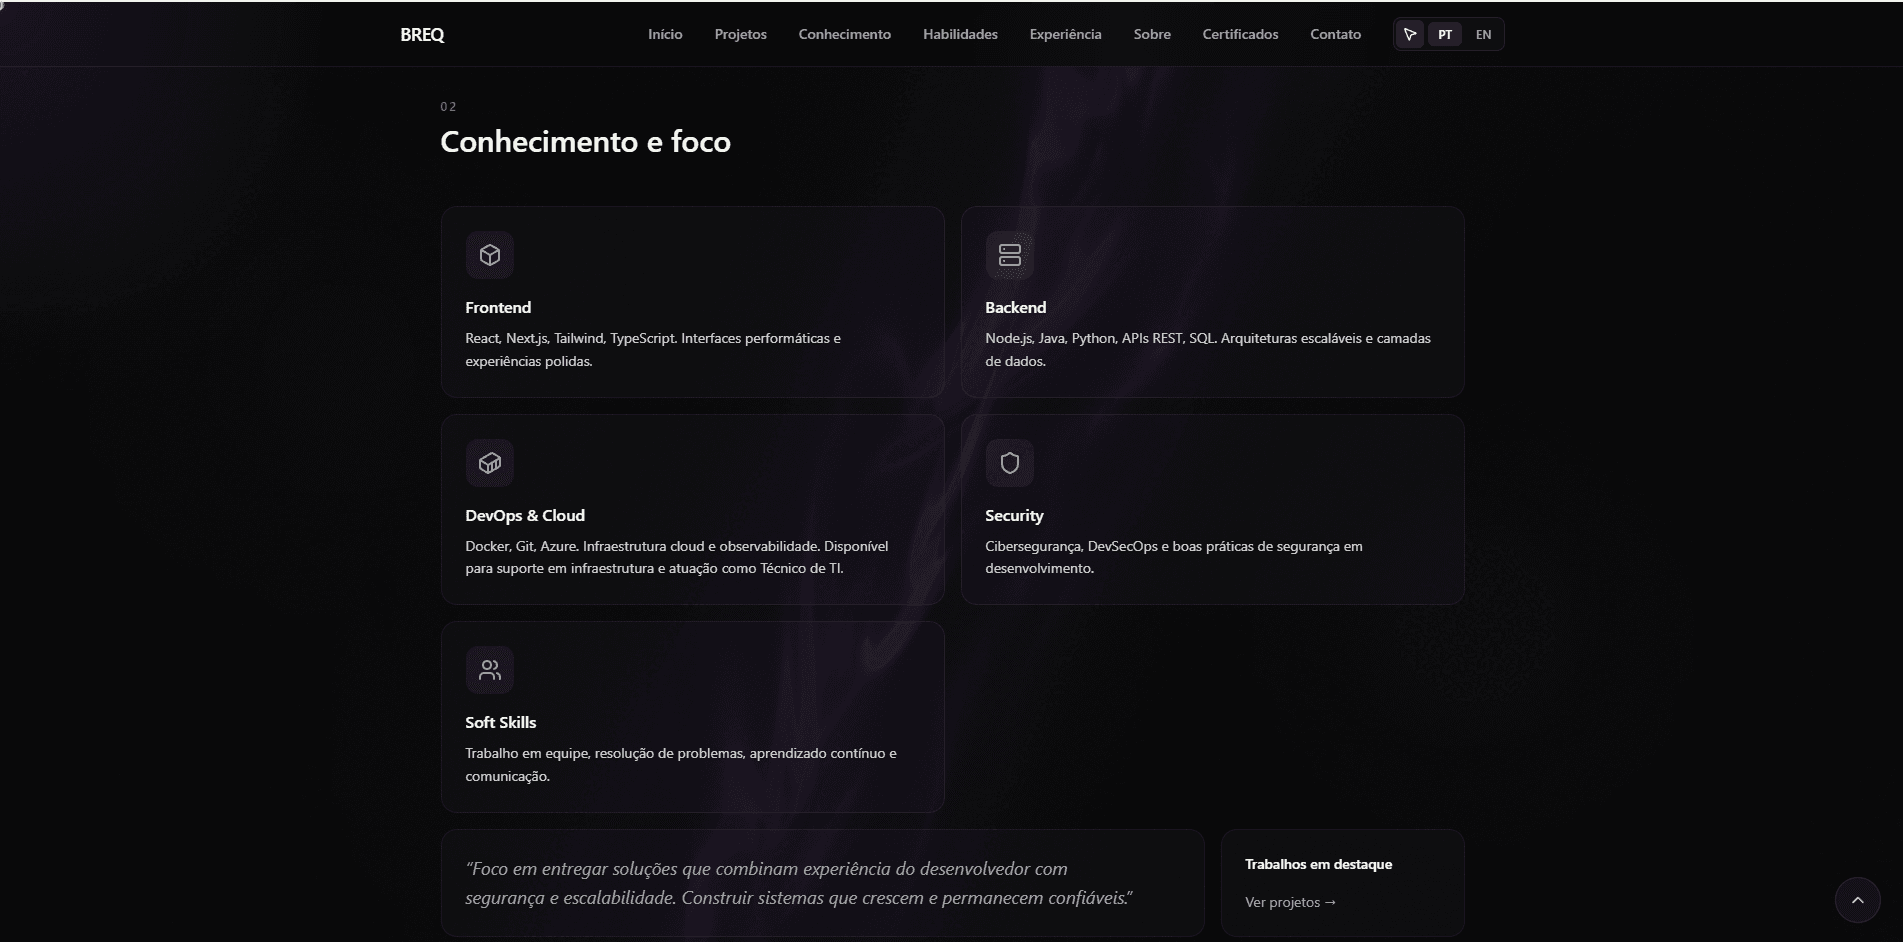
Task: Click the 02 section number
Action: 448,107
